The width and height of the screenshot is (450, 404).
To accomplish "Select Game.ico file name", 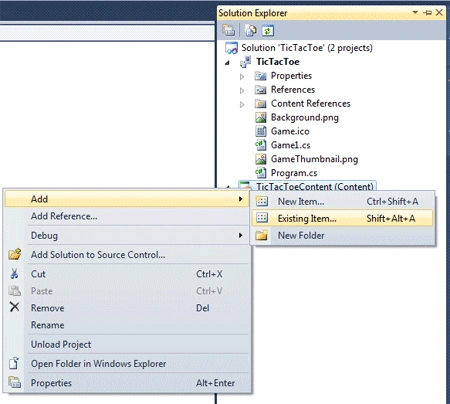I will pos(290,131).
